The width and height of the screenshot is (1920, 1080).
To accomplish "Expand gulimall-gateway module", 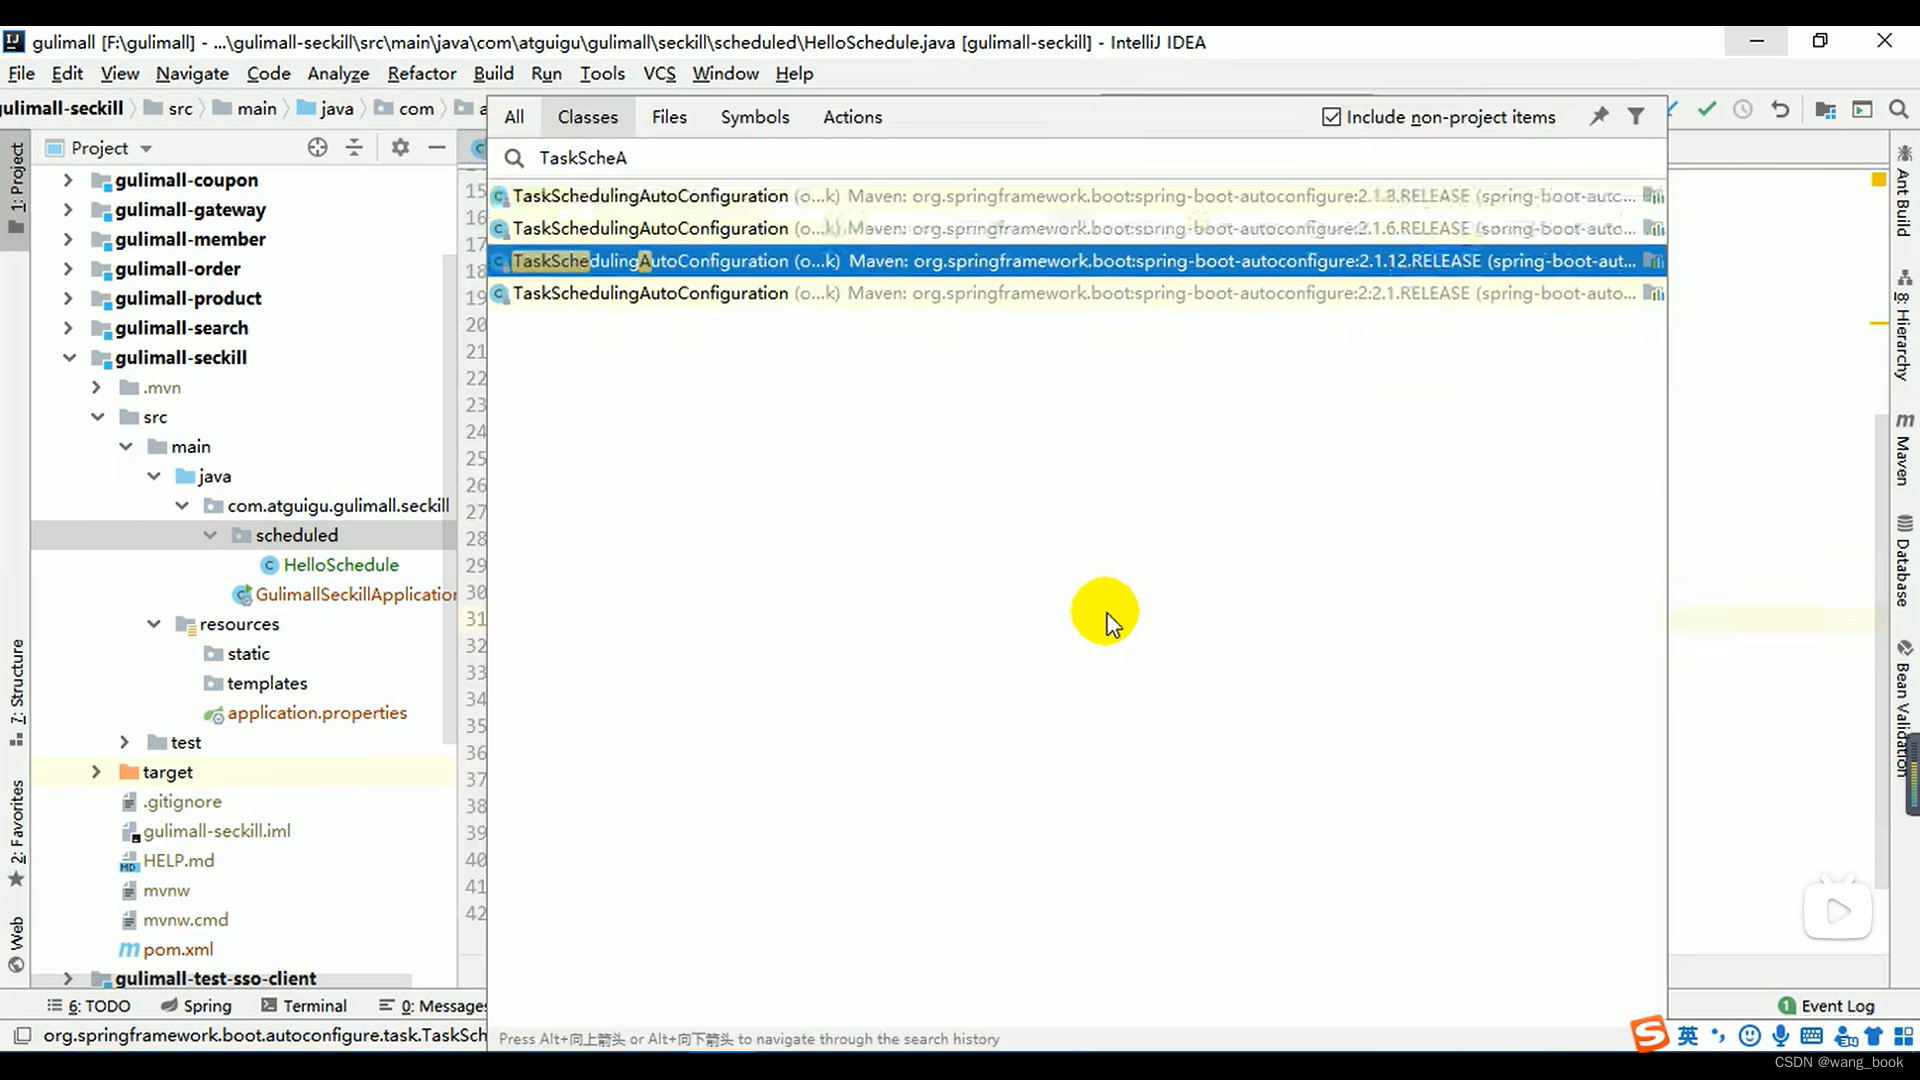I will [68, 210].
